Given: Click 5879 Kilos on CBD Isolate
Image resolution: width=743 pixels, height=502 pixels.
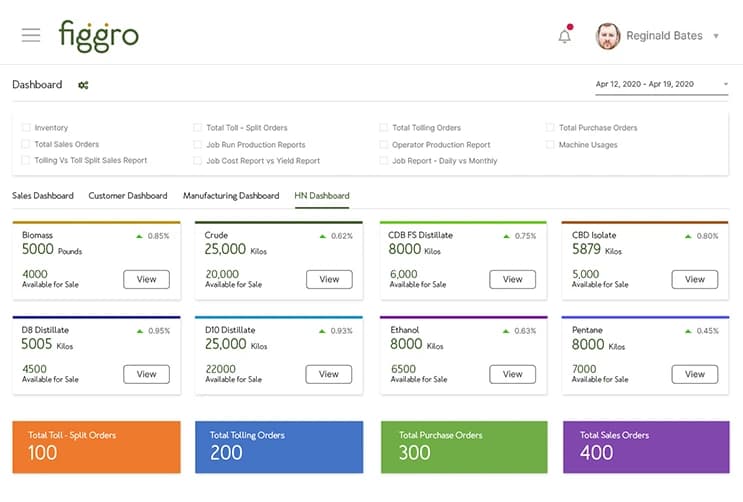Looking at the screenshot, I should tap(597, 249).
